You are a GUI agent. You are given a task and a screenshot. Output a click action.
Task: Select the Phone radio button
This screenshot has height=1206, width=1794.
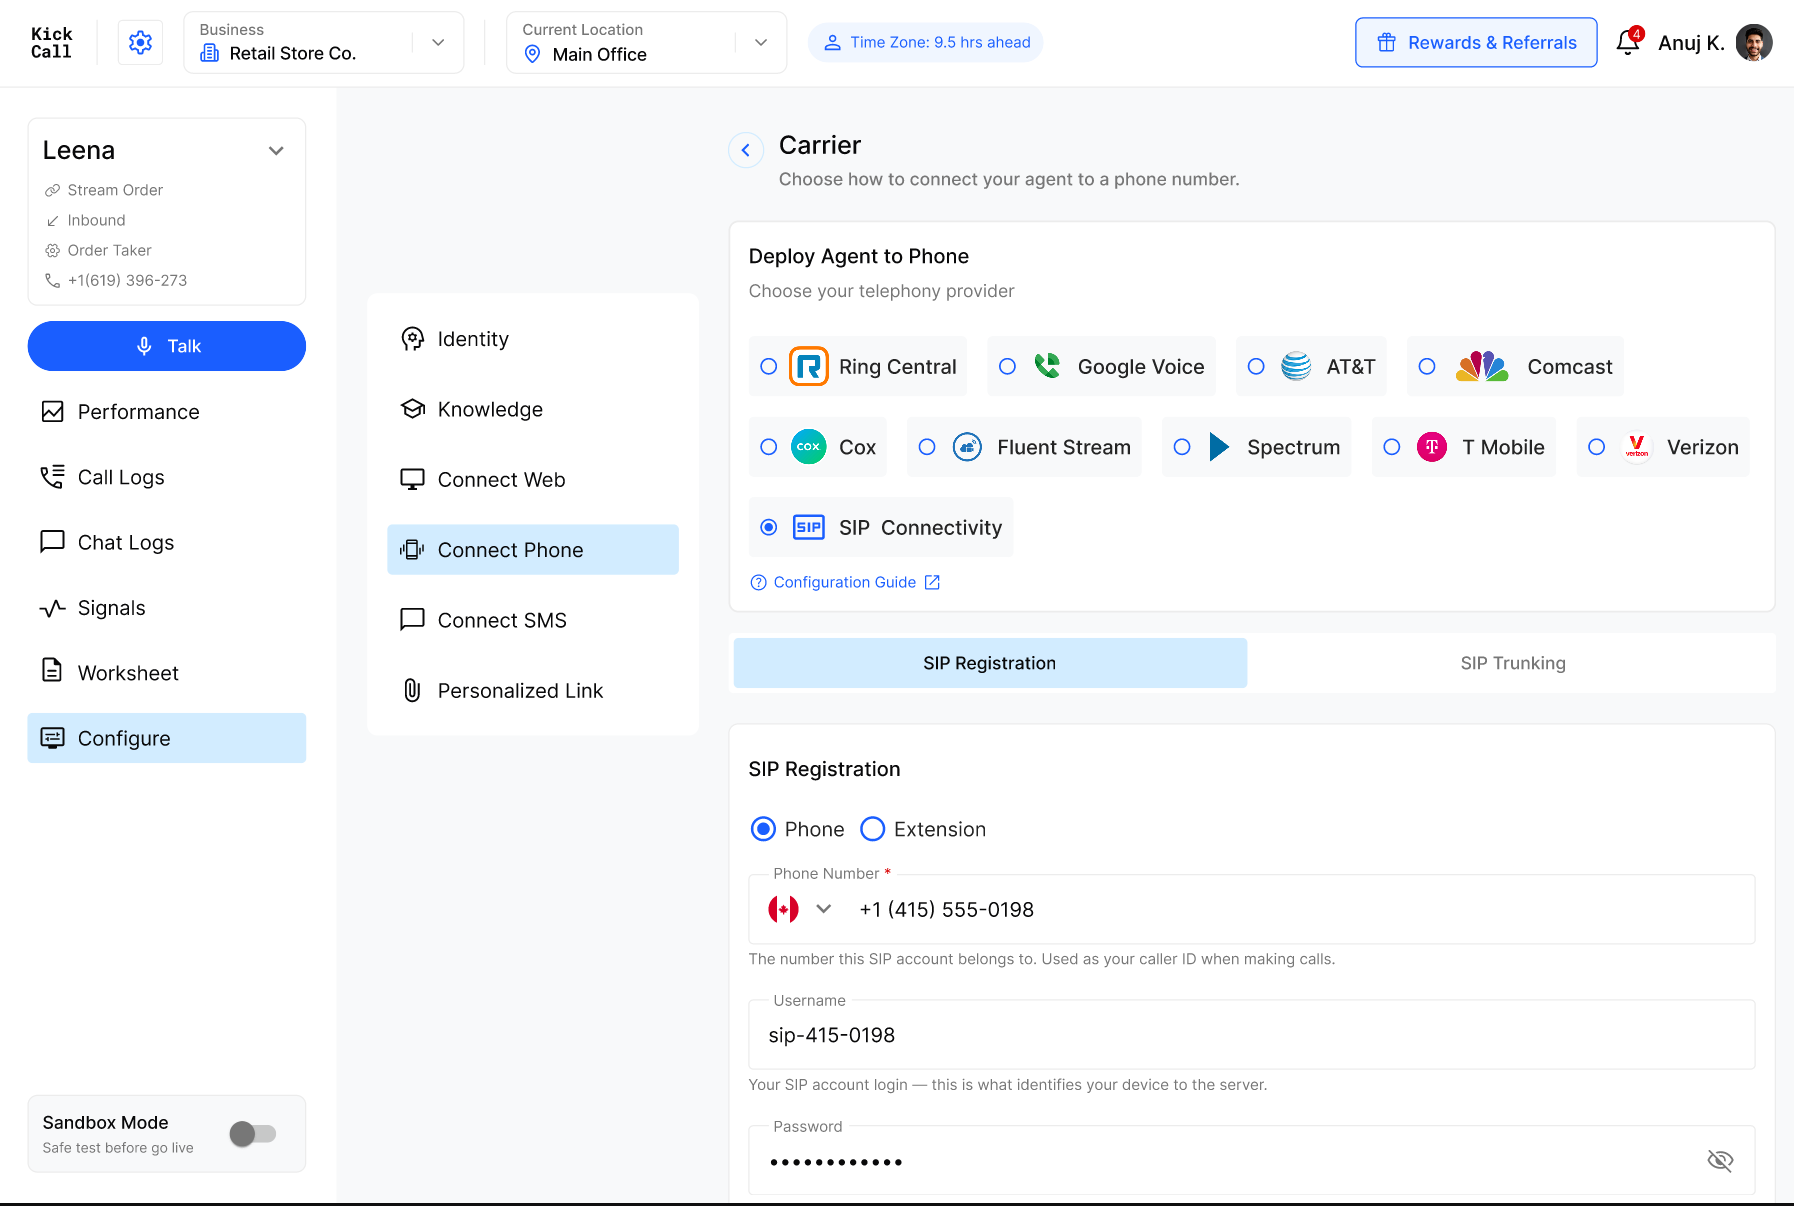click(x=763, y=829)
